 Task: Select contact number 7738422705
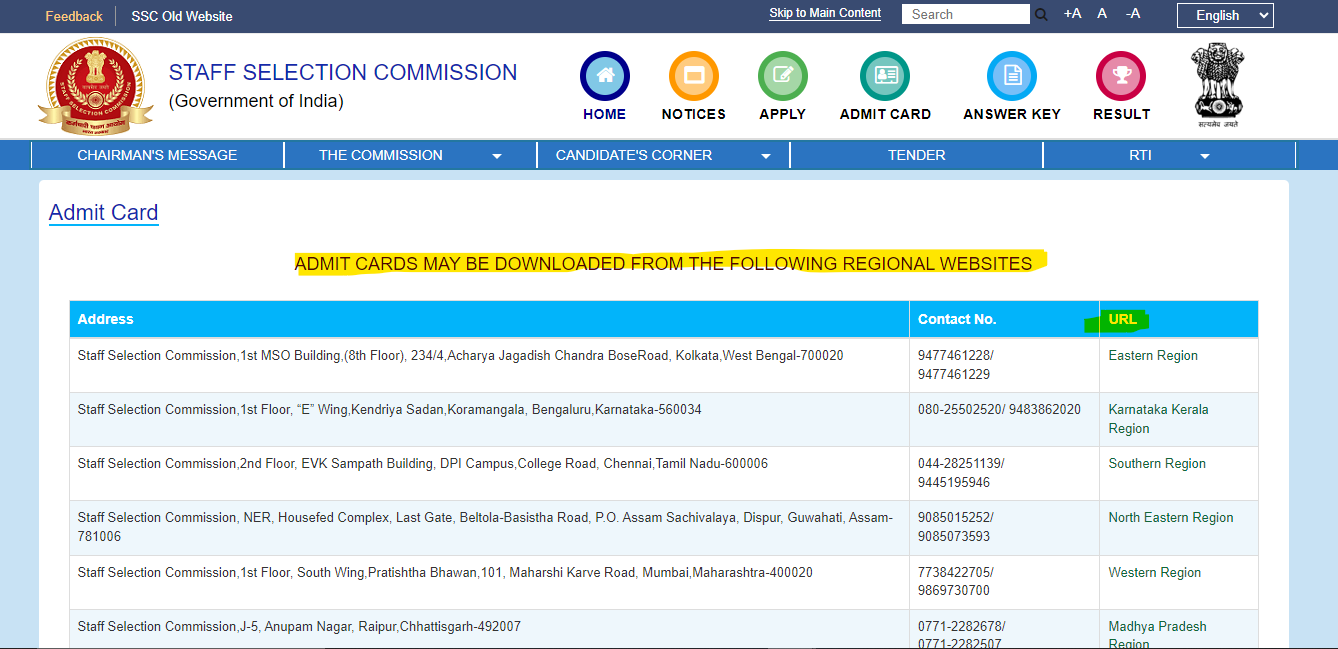(954, 572)
